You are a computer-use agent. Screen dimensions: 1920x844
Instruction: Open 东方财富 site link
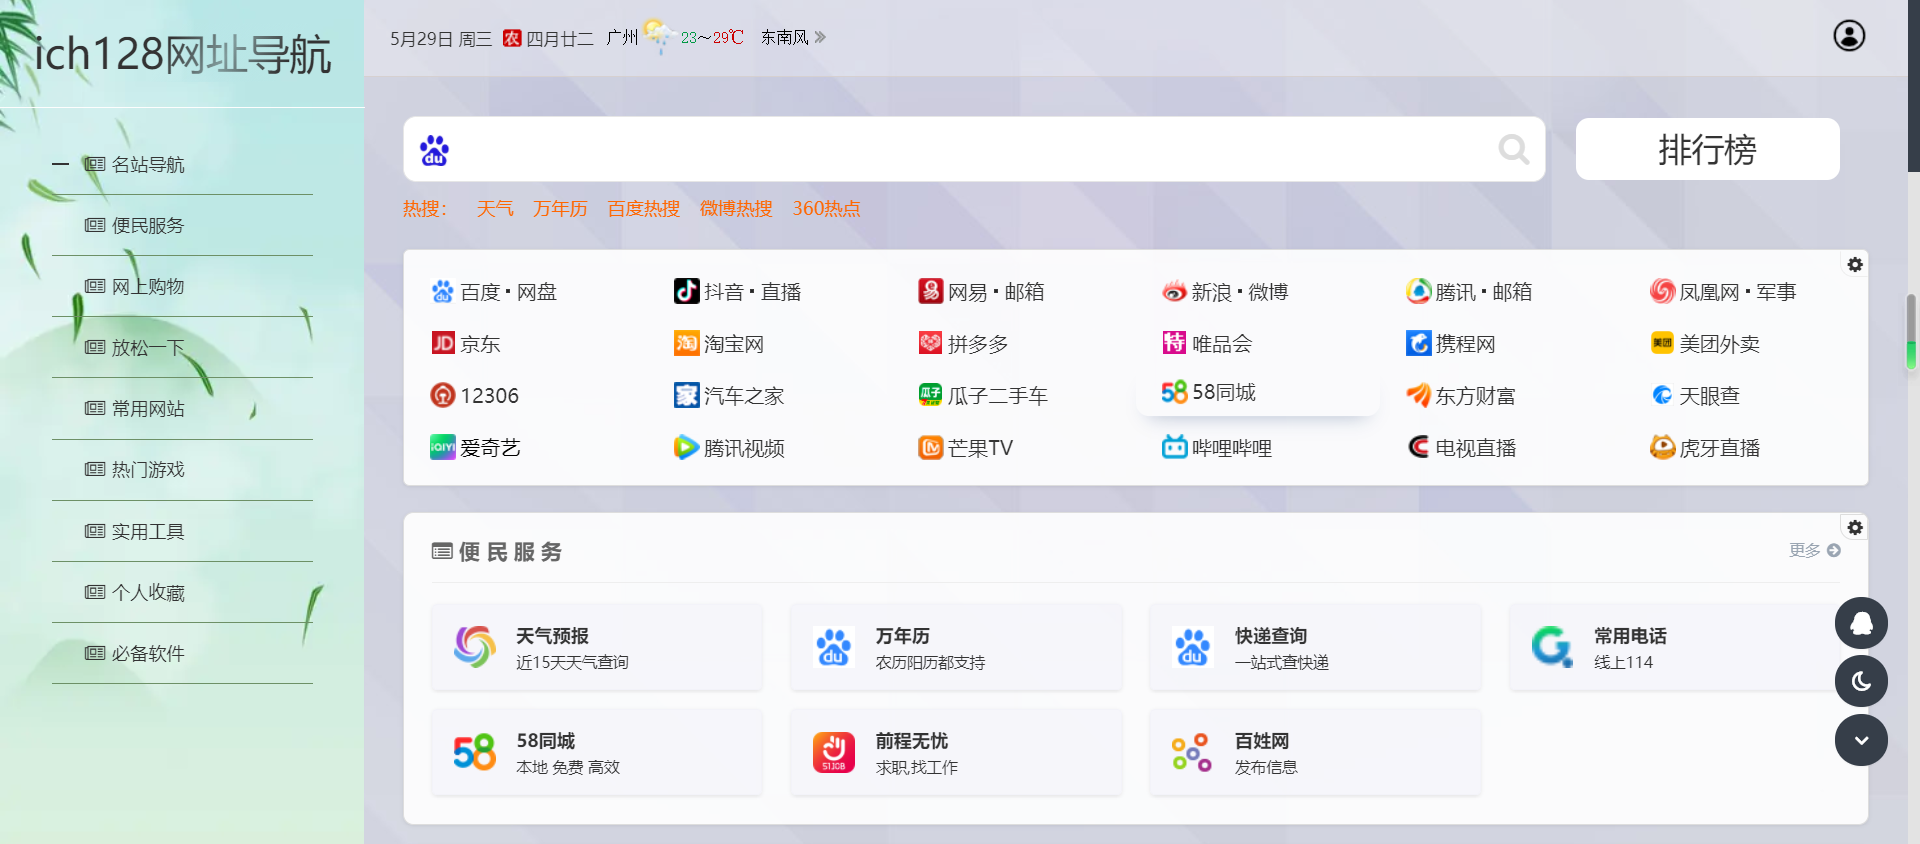coord(1461,396)
